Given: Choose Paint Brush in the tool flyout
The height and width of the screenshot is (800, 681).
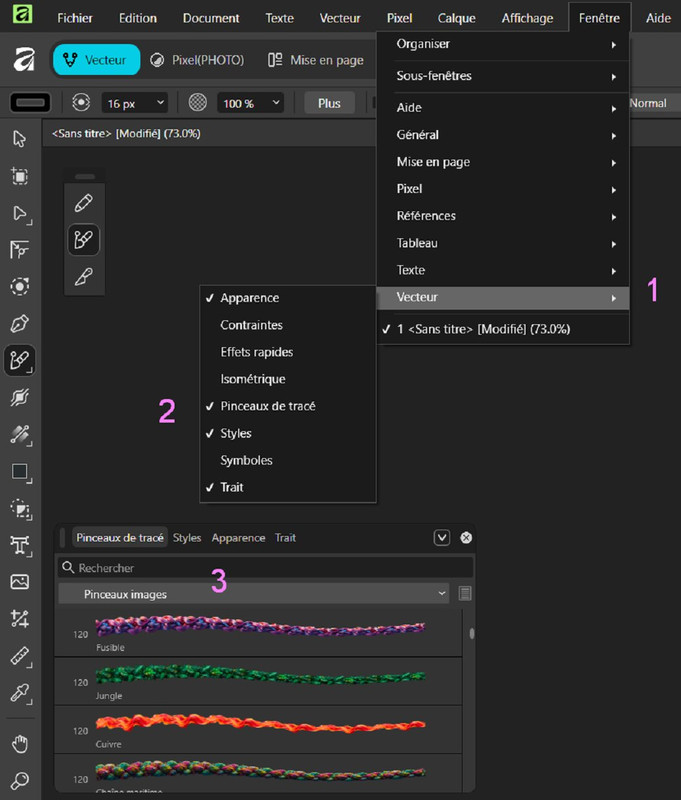Looking at the screenshot, I should click(x=84, y=277).
